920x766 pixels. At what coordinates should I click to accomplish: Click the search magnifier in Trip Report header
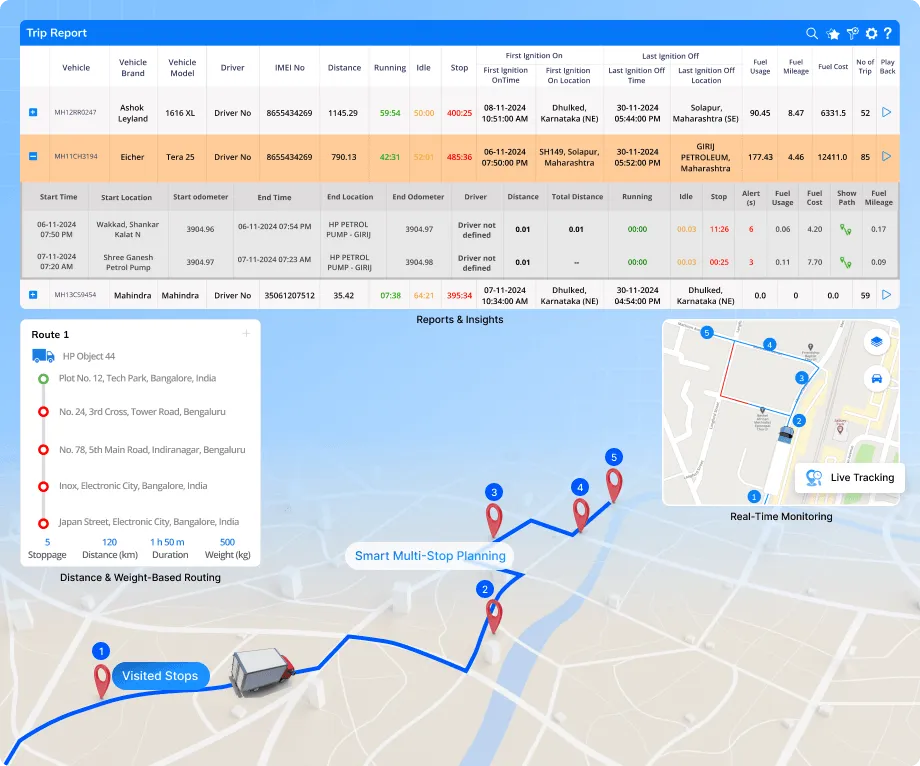[x=813, y=34]
